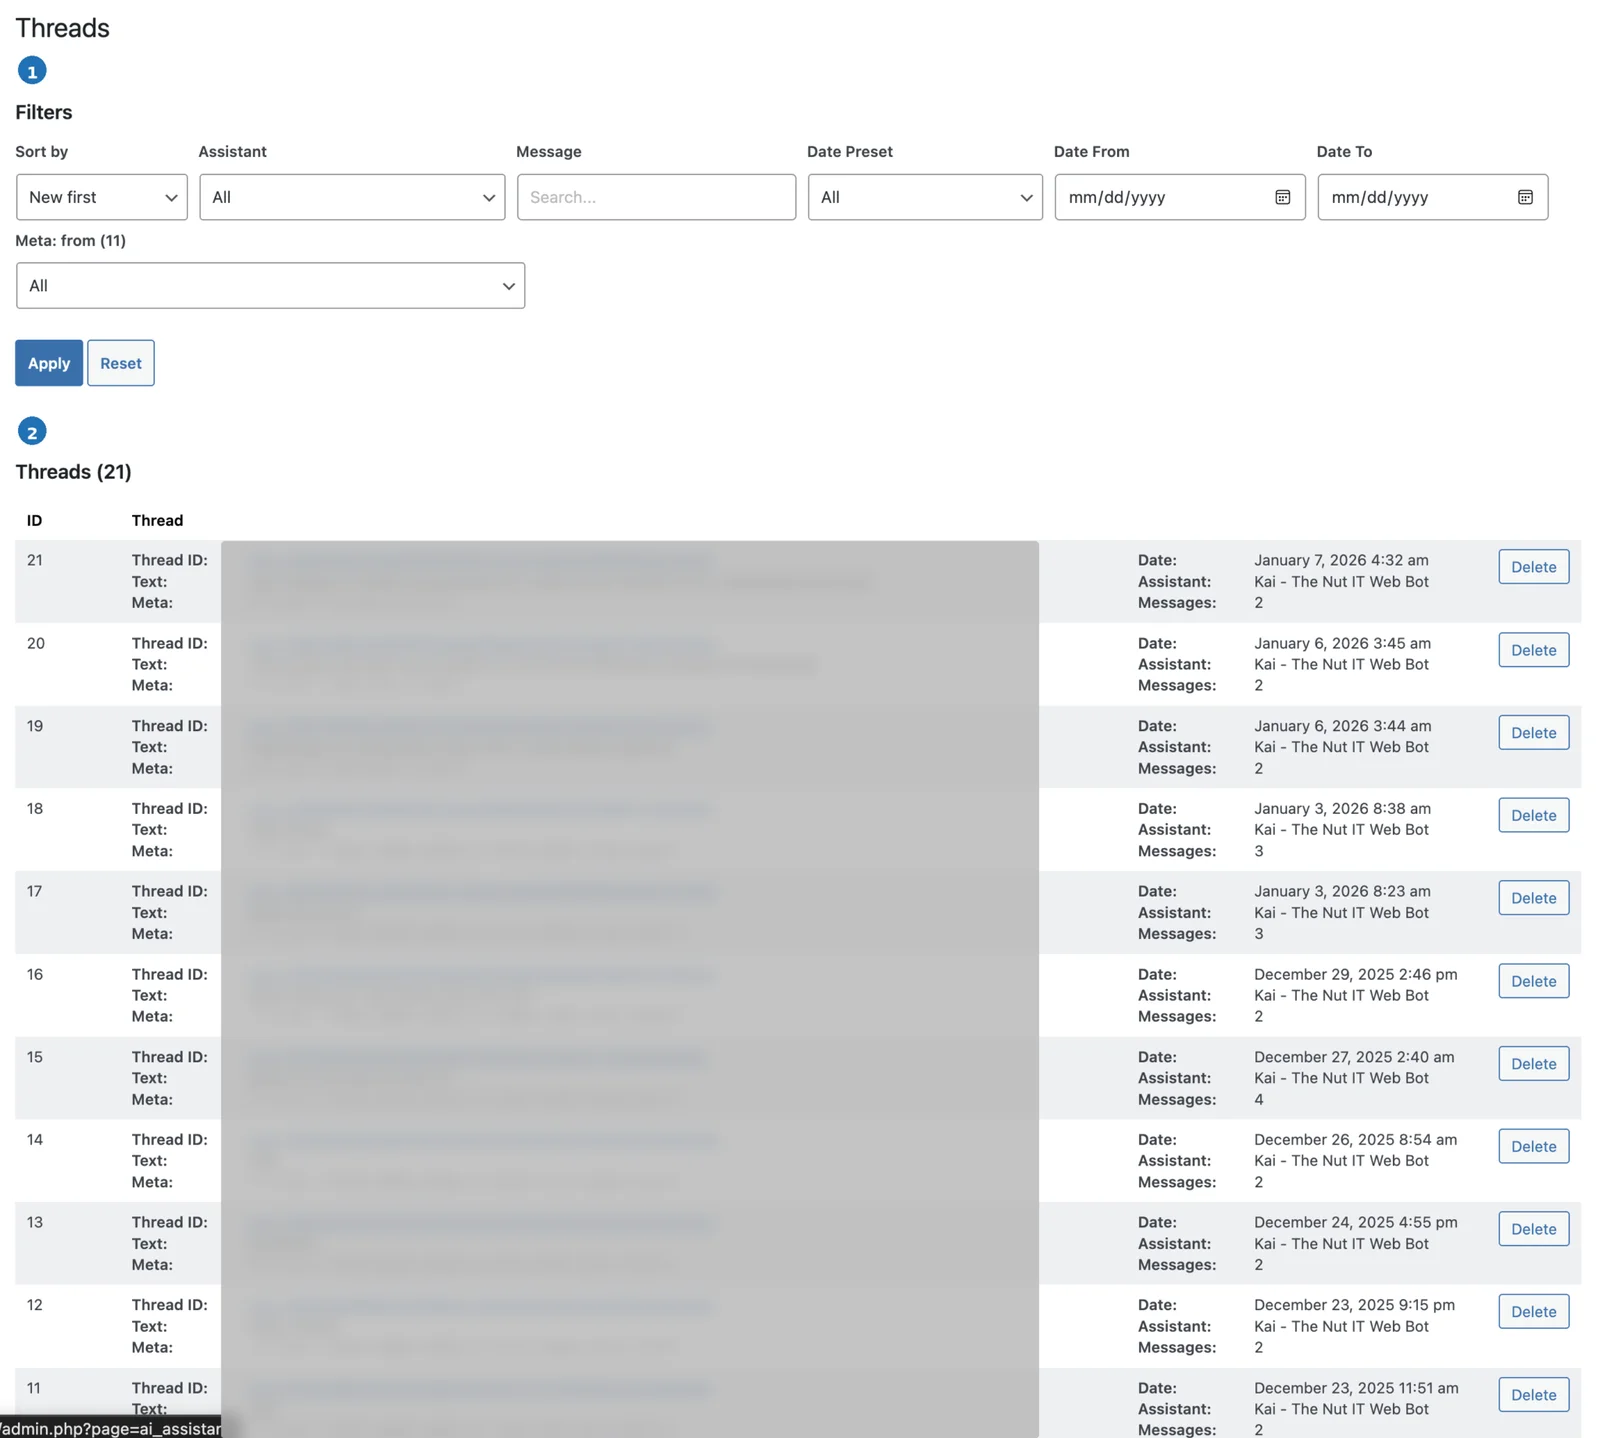The width and height of the screenshot is (1600, 1438).
Task: Click into the Message search field
Action: (x=656, y=197)
